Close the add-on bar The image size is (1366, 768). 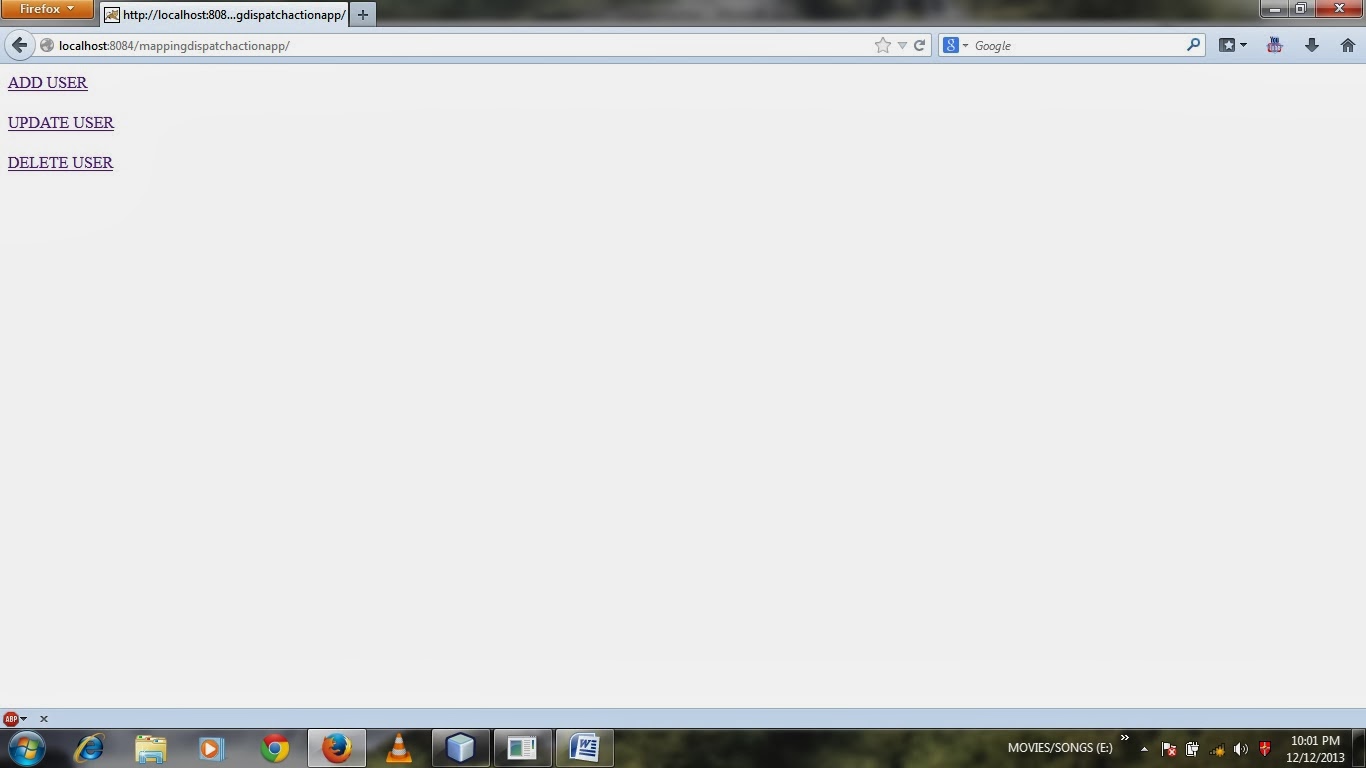click(x=43, y=719)
